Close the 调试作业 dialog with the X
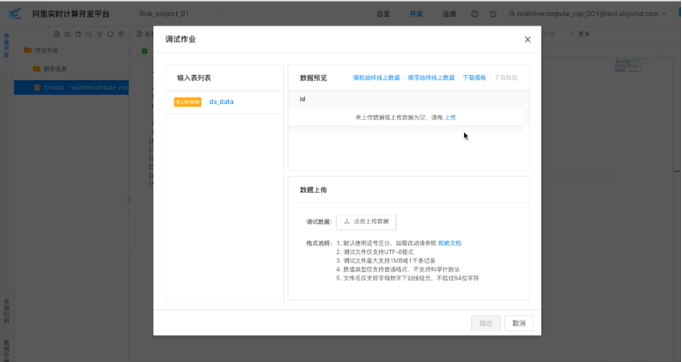The image size is (682, 362). click(x=528, y=40)
